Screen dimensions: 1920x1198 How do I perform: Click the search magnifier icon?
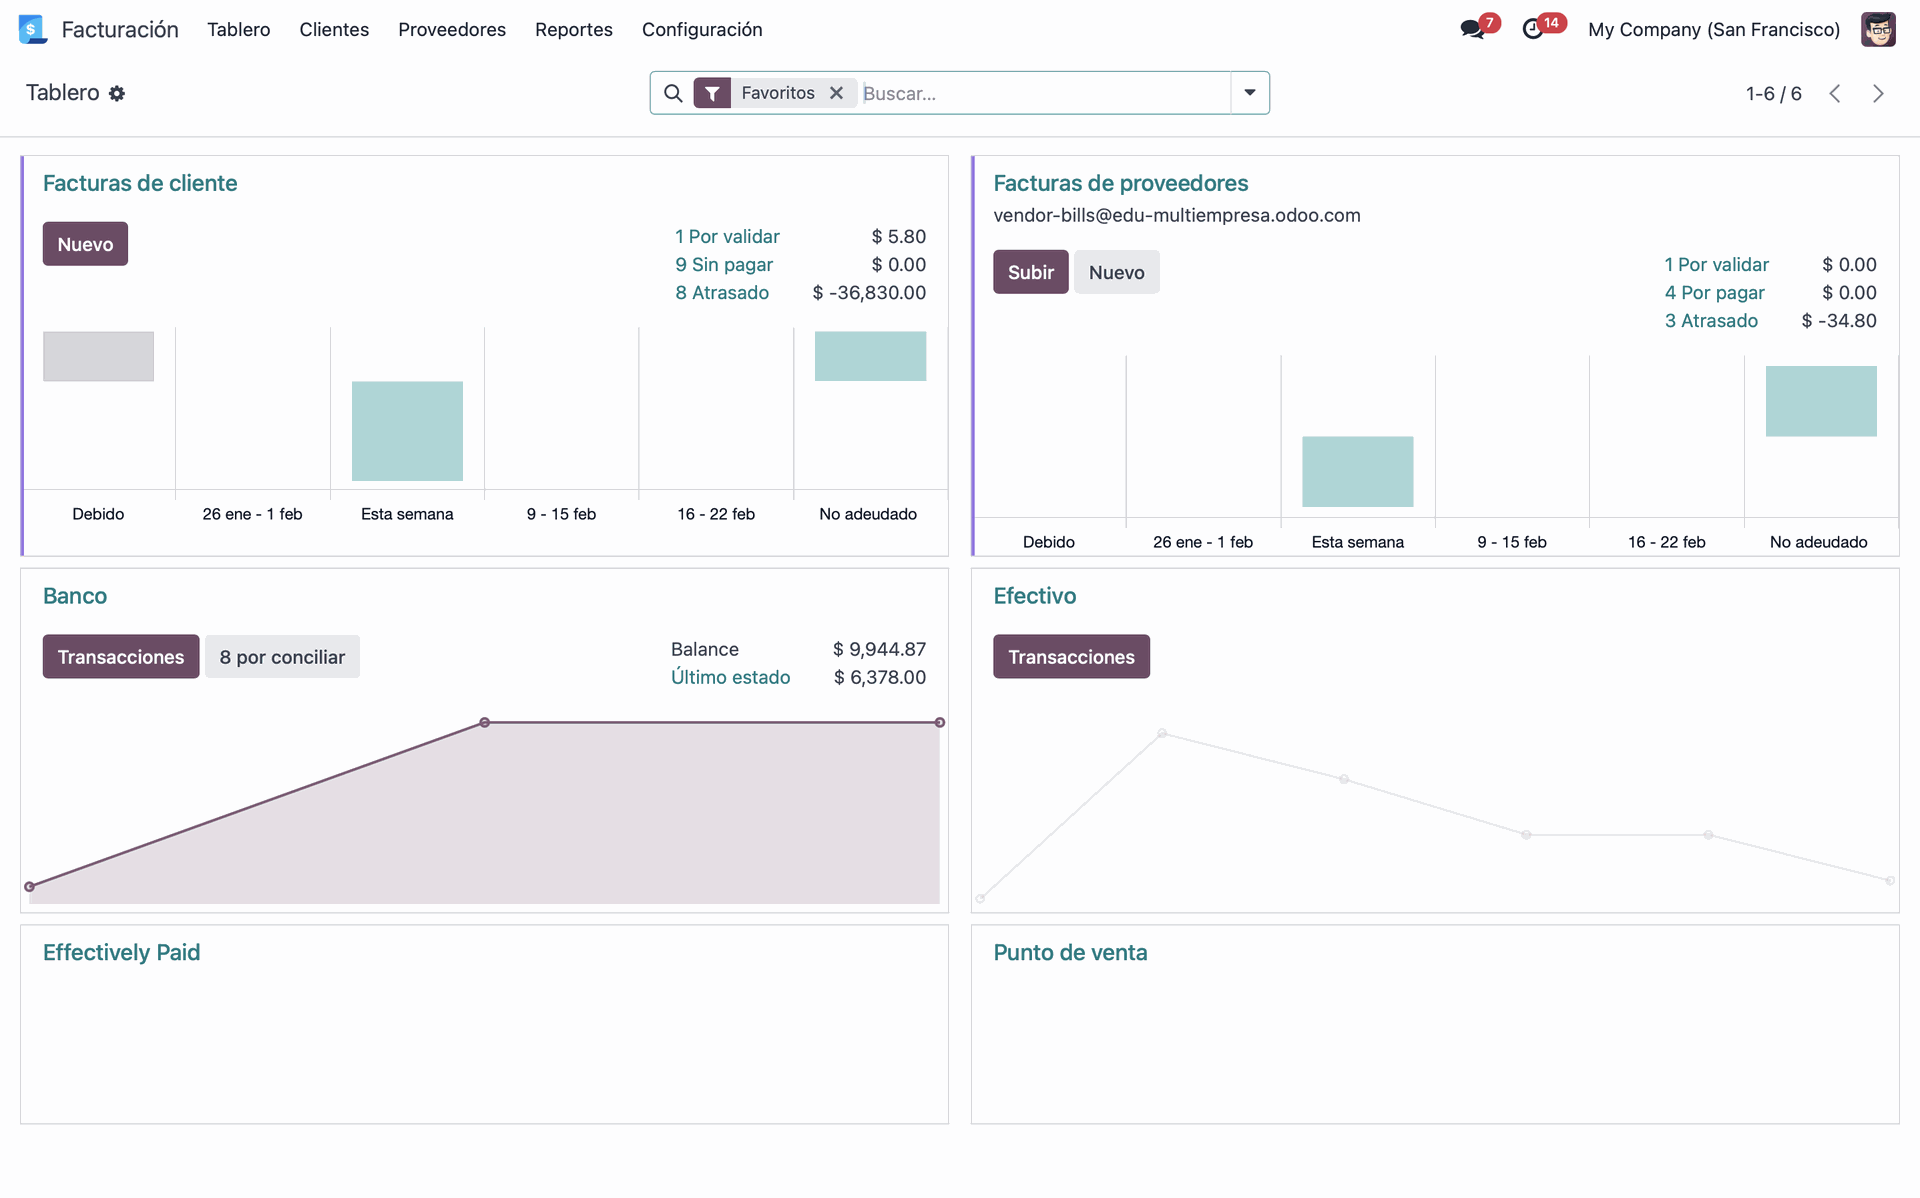pyautogui.click(x=673, y=93)
